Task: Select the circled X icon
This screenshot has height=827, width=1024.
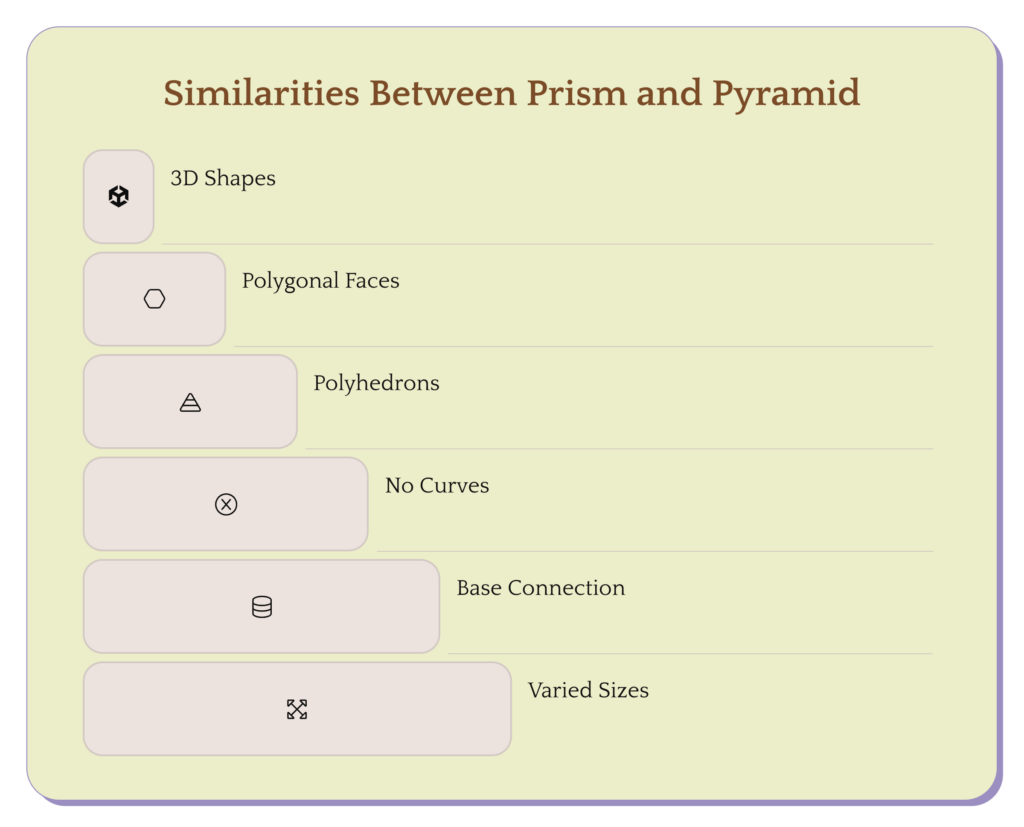Action: tap(226, 504)
